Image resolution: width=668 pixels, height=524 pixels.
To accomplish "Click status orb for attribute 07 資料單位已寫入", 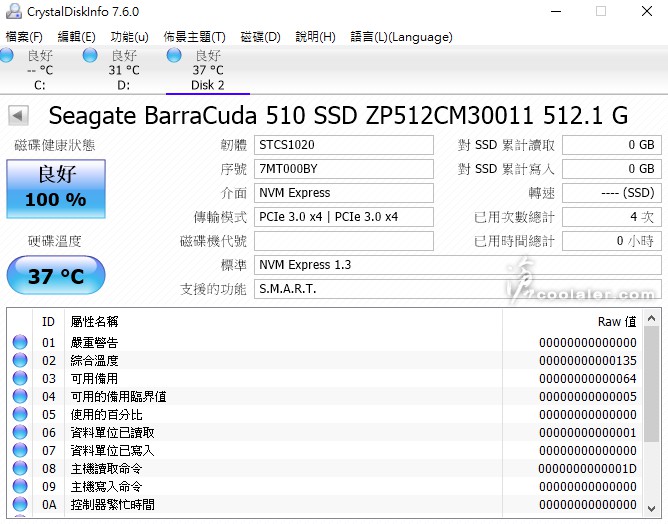I will (20, 450).
